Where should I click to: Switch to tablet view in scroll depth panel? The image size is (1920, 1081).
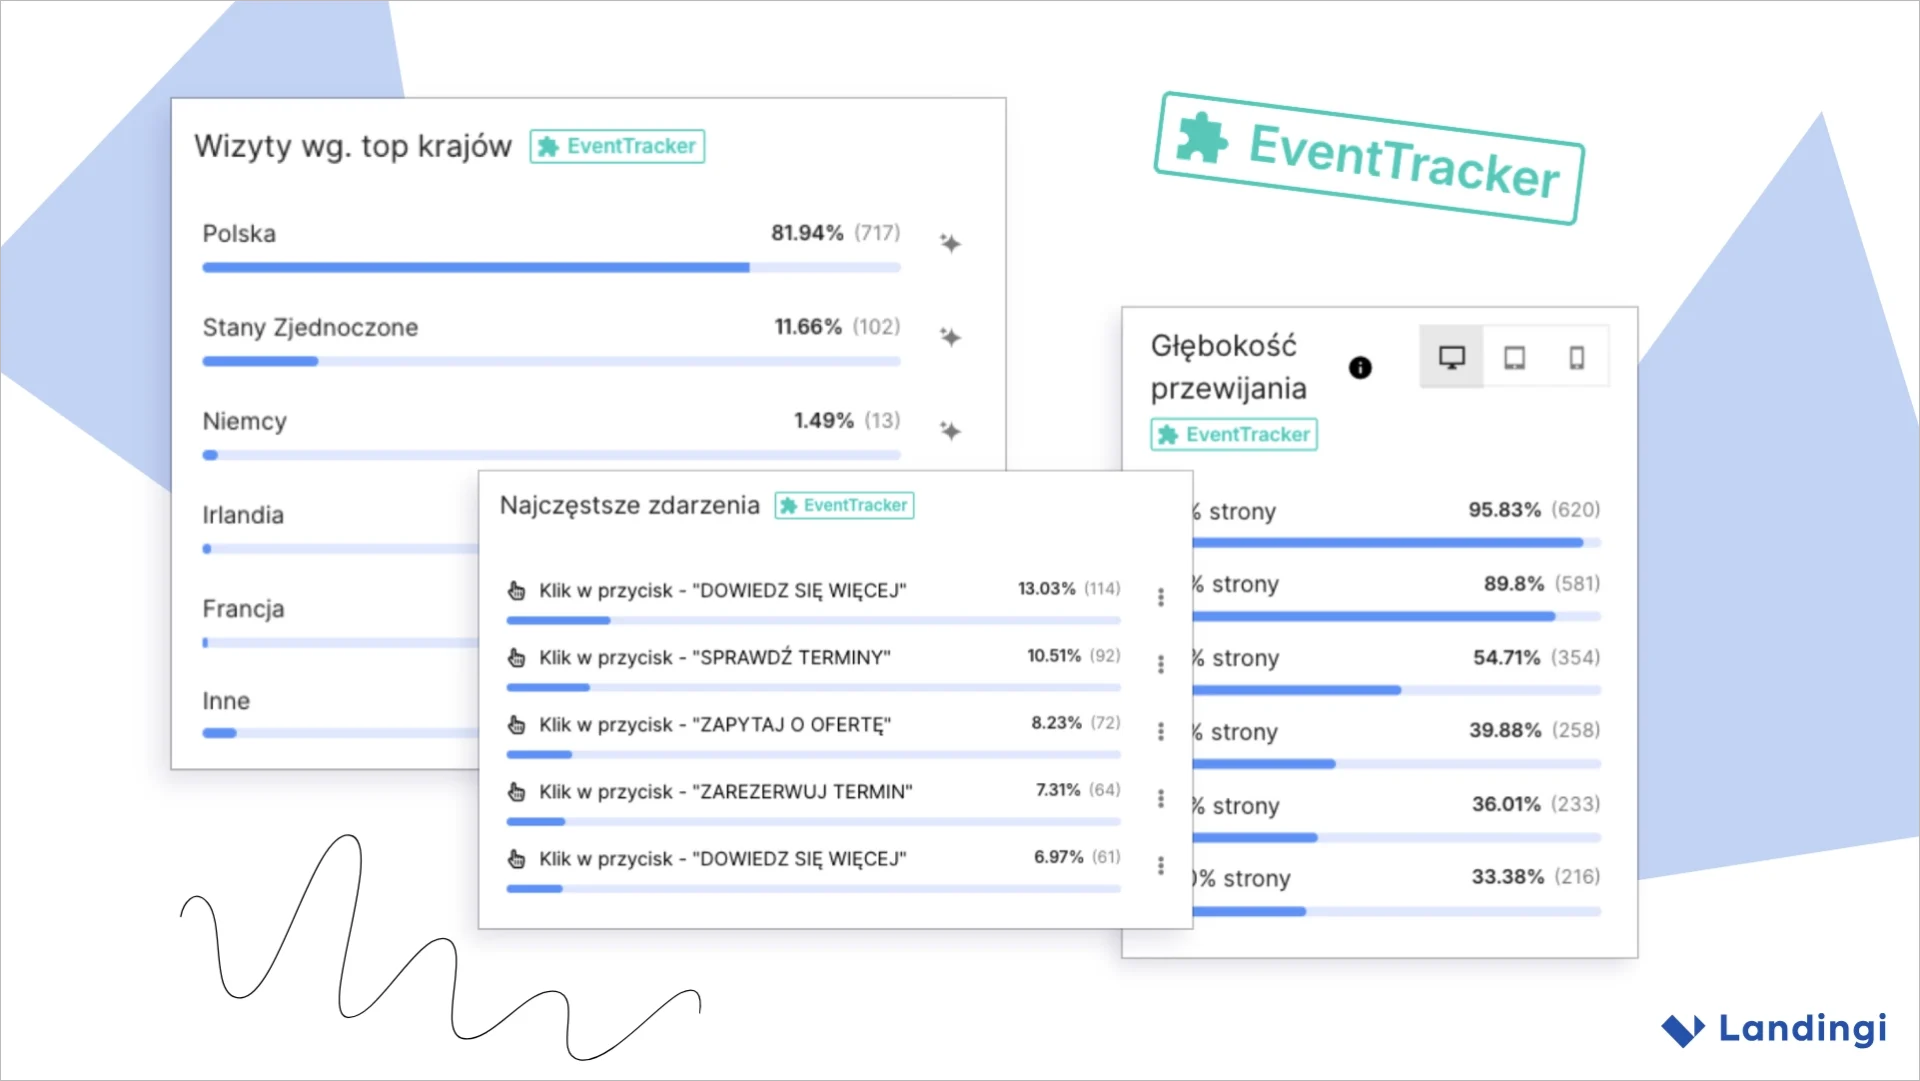click(x=1515, y=356)
